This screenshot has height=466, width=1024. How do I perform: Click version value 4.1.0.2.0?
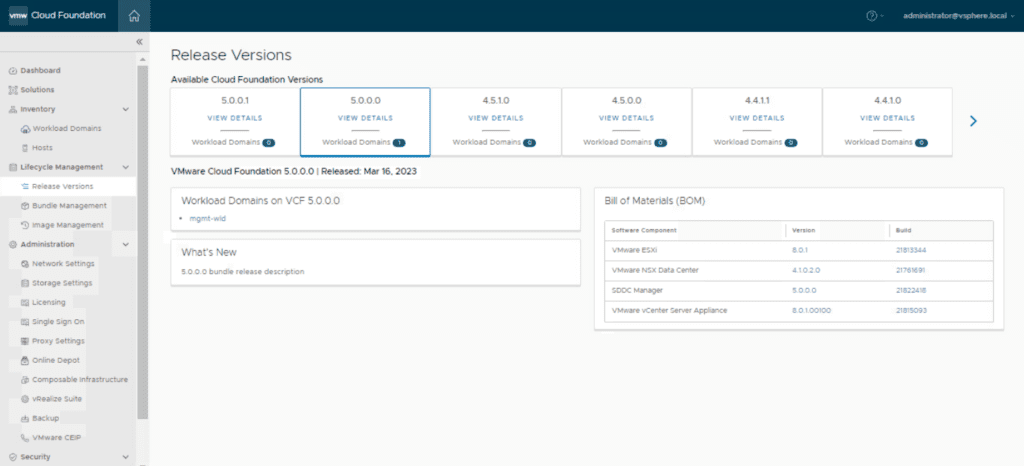807,270
